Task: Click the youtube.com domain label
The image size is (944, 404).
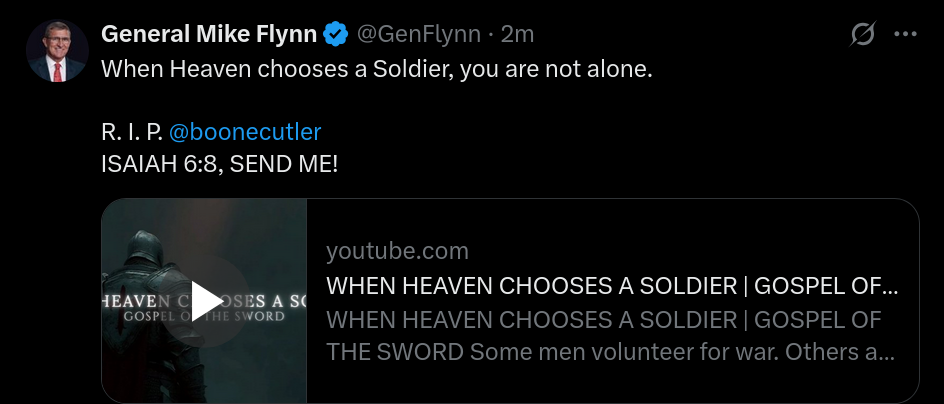Action: coord(397,251)
